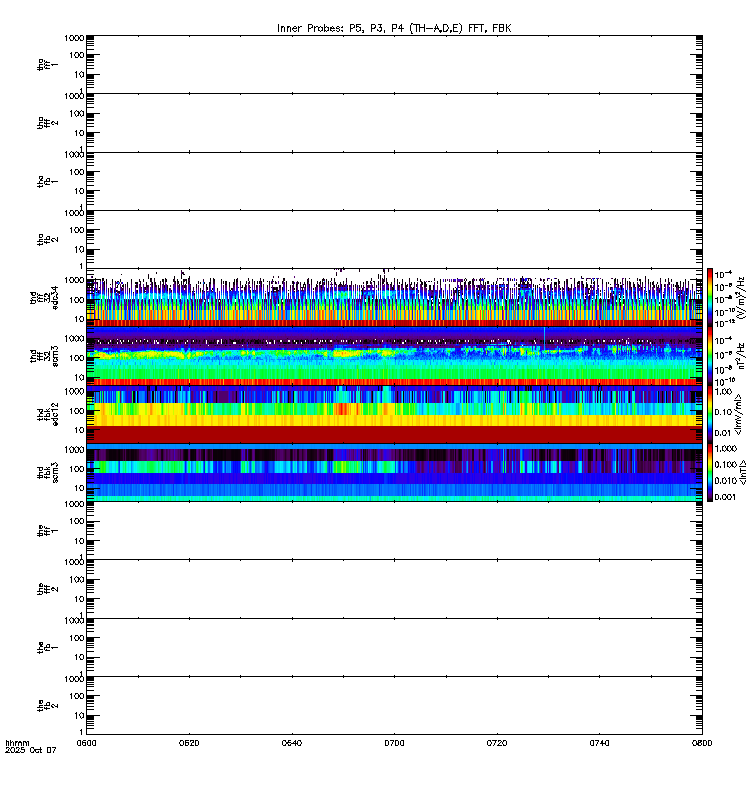Click the 'the fb 2' panel label

click(48, 706)
